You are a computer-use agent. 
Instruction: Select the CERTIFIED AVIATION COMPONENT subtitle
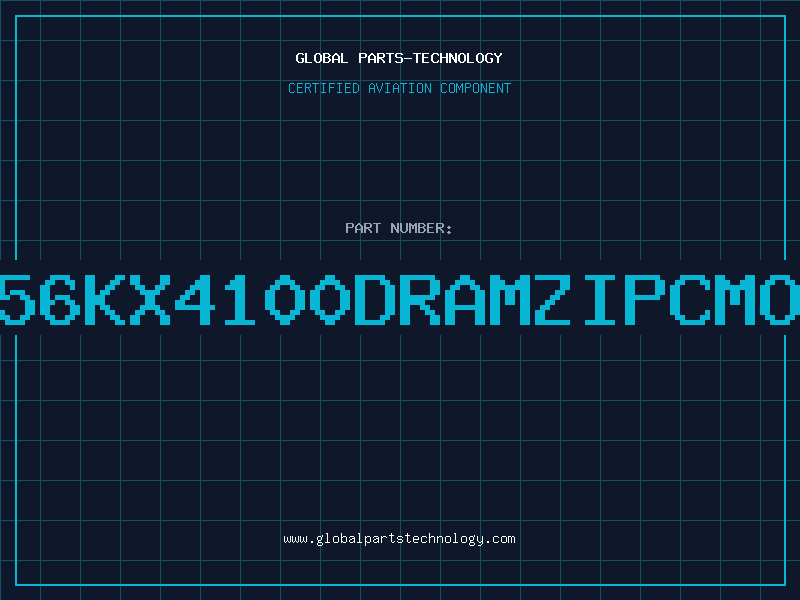(399, 88)
